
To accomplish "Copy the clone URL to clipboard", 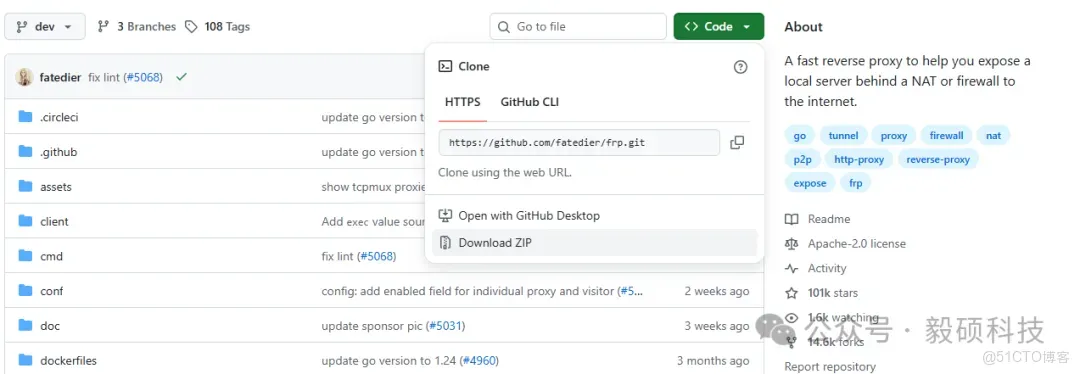I will coord(737,143).
